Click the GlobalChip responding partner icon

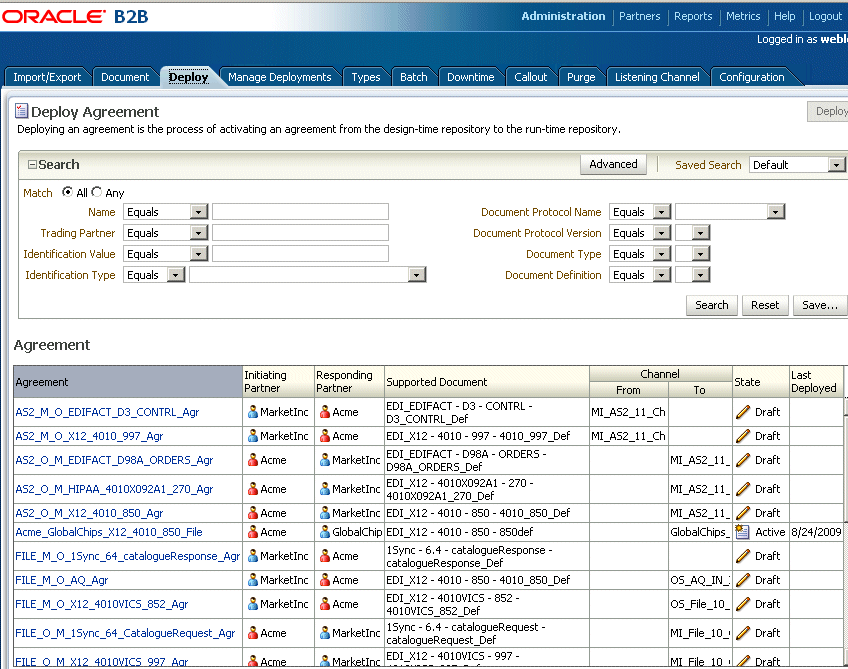pyautogui.click(x=325, y=532)
